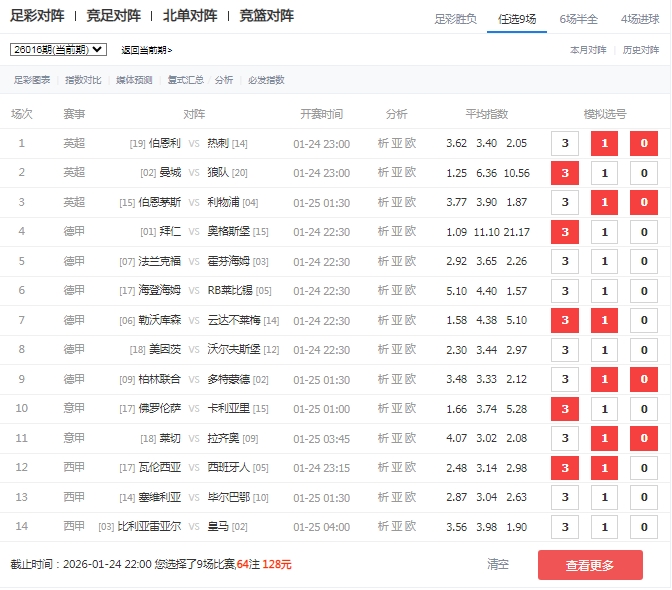
Task: Open the 竞篮对阵 section
Action: click(x=267, y=16)
